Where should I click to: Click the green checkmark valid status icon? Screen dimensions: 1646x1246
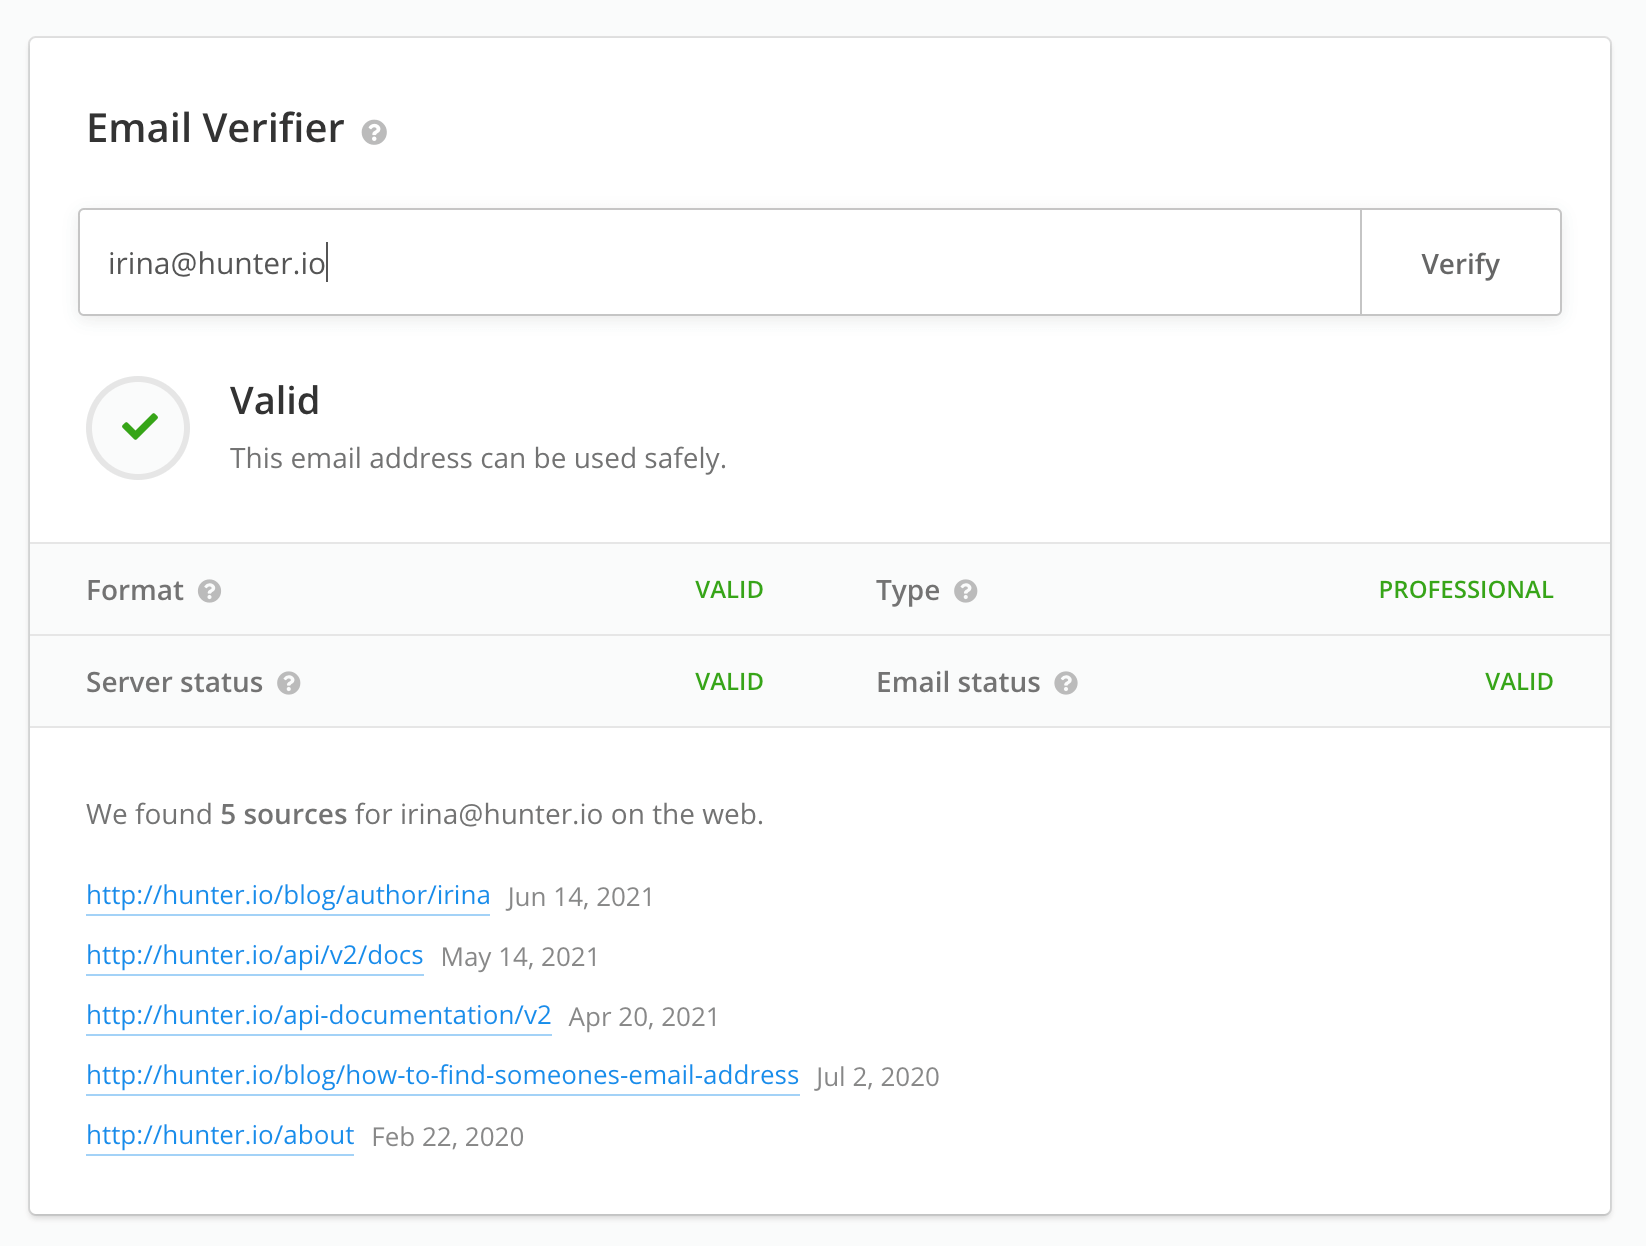coord(138,428)
